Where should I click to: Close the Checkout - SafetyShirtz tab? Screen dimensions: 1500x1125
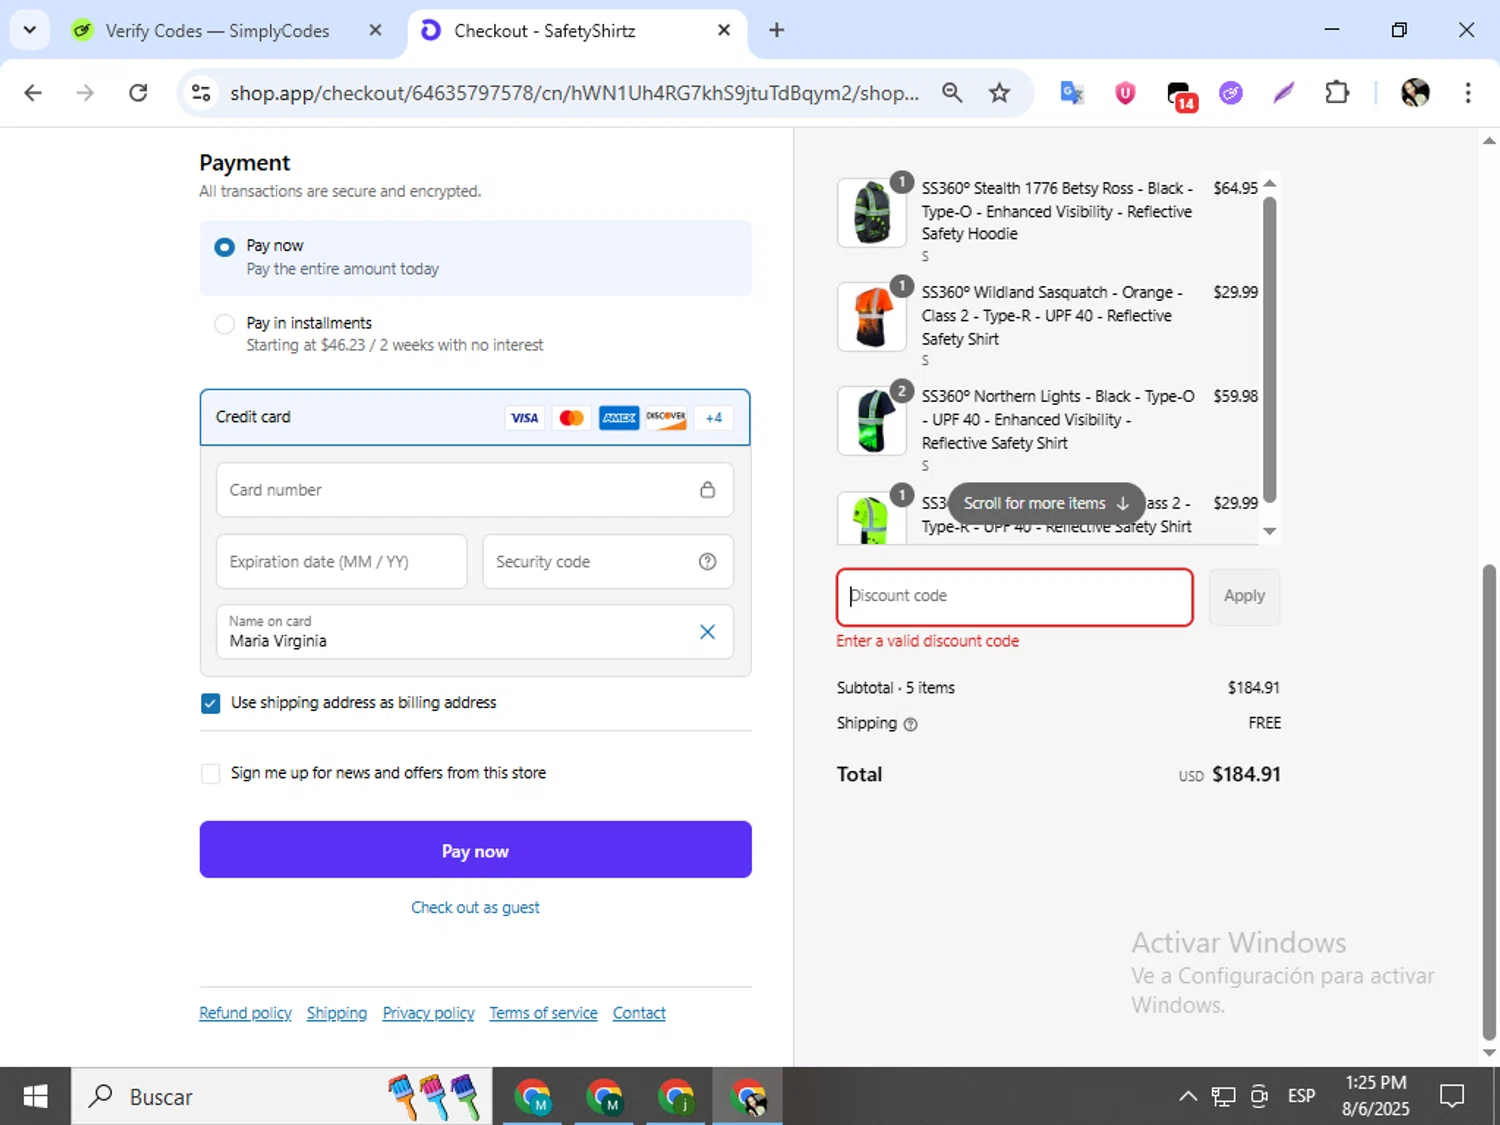pos(724,30)
